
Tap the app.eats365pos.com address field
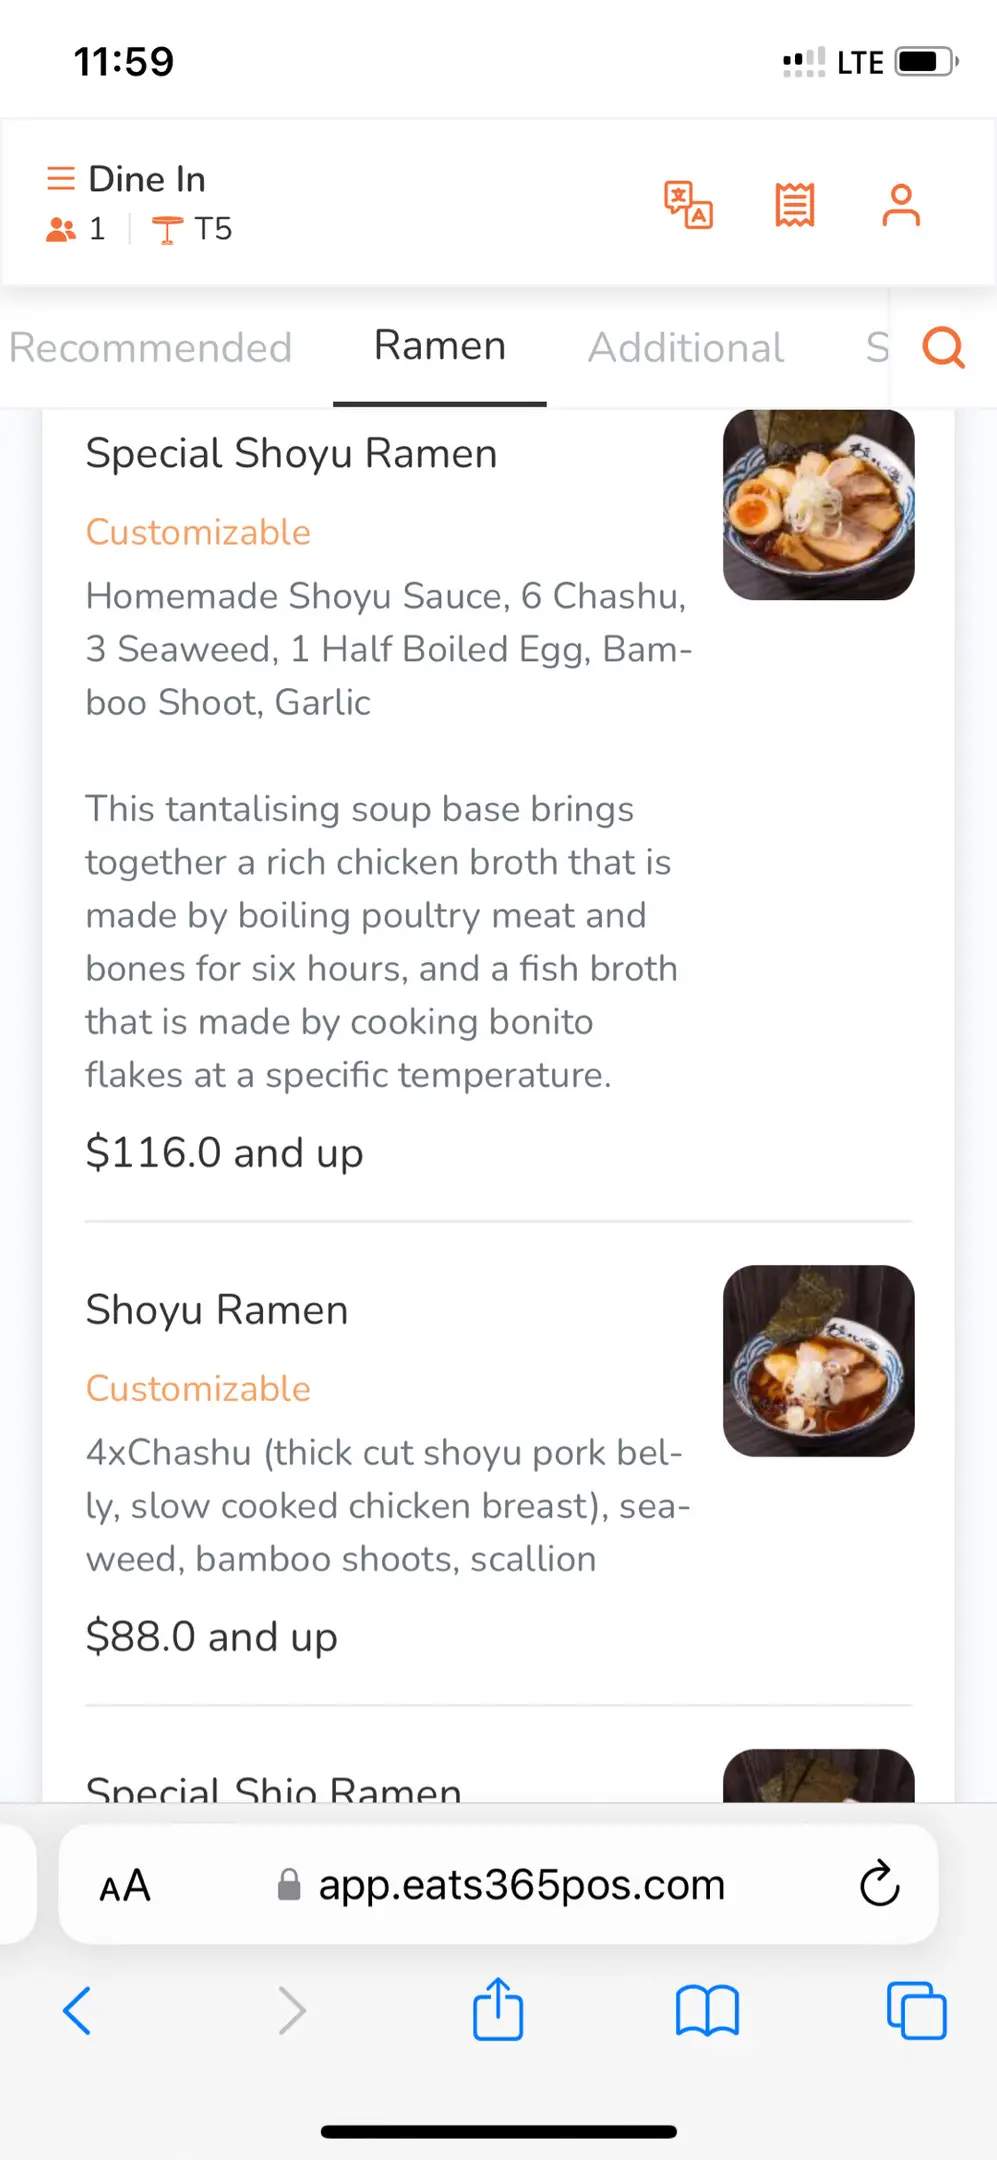point(520,1885)
